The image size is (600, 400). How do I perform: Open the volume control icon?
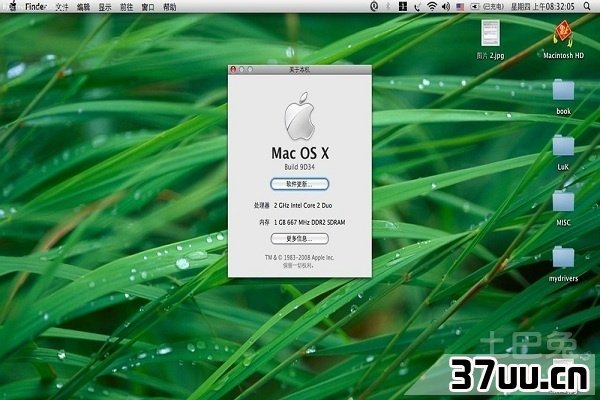point(446,7)
